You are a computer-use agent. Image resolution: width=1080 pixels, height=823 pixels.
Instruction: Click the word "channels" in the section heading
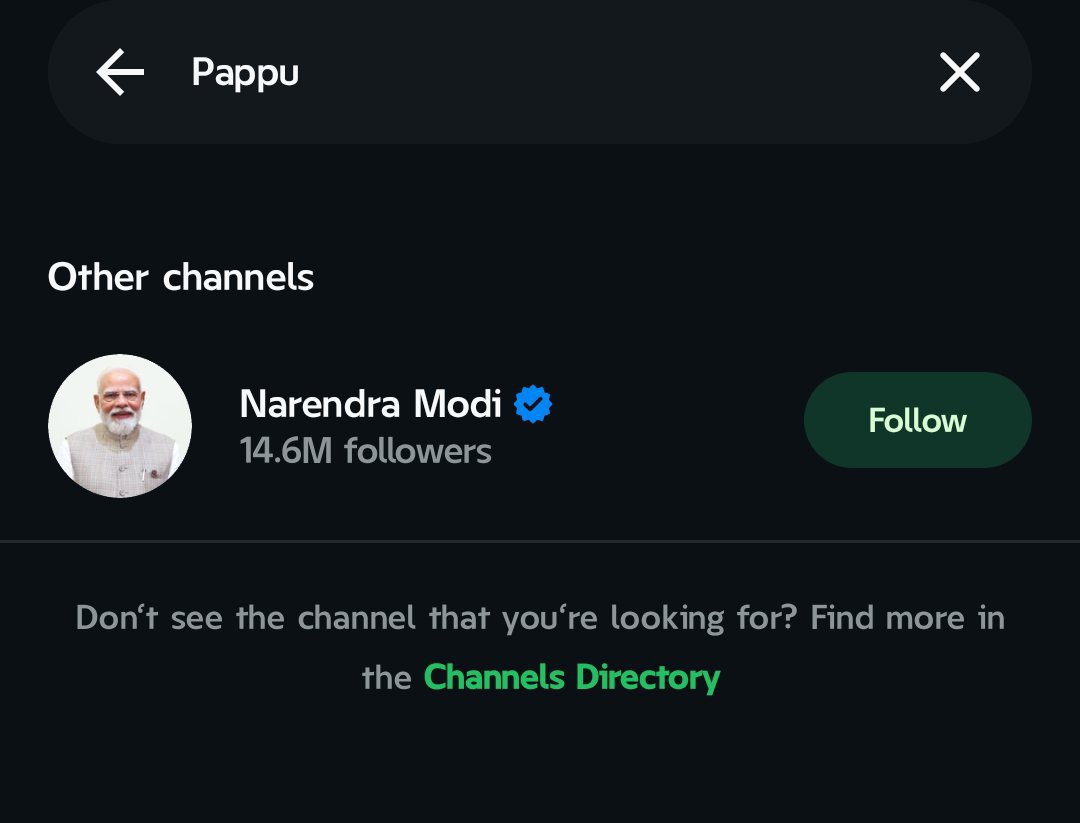click(x=238, y=277)
